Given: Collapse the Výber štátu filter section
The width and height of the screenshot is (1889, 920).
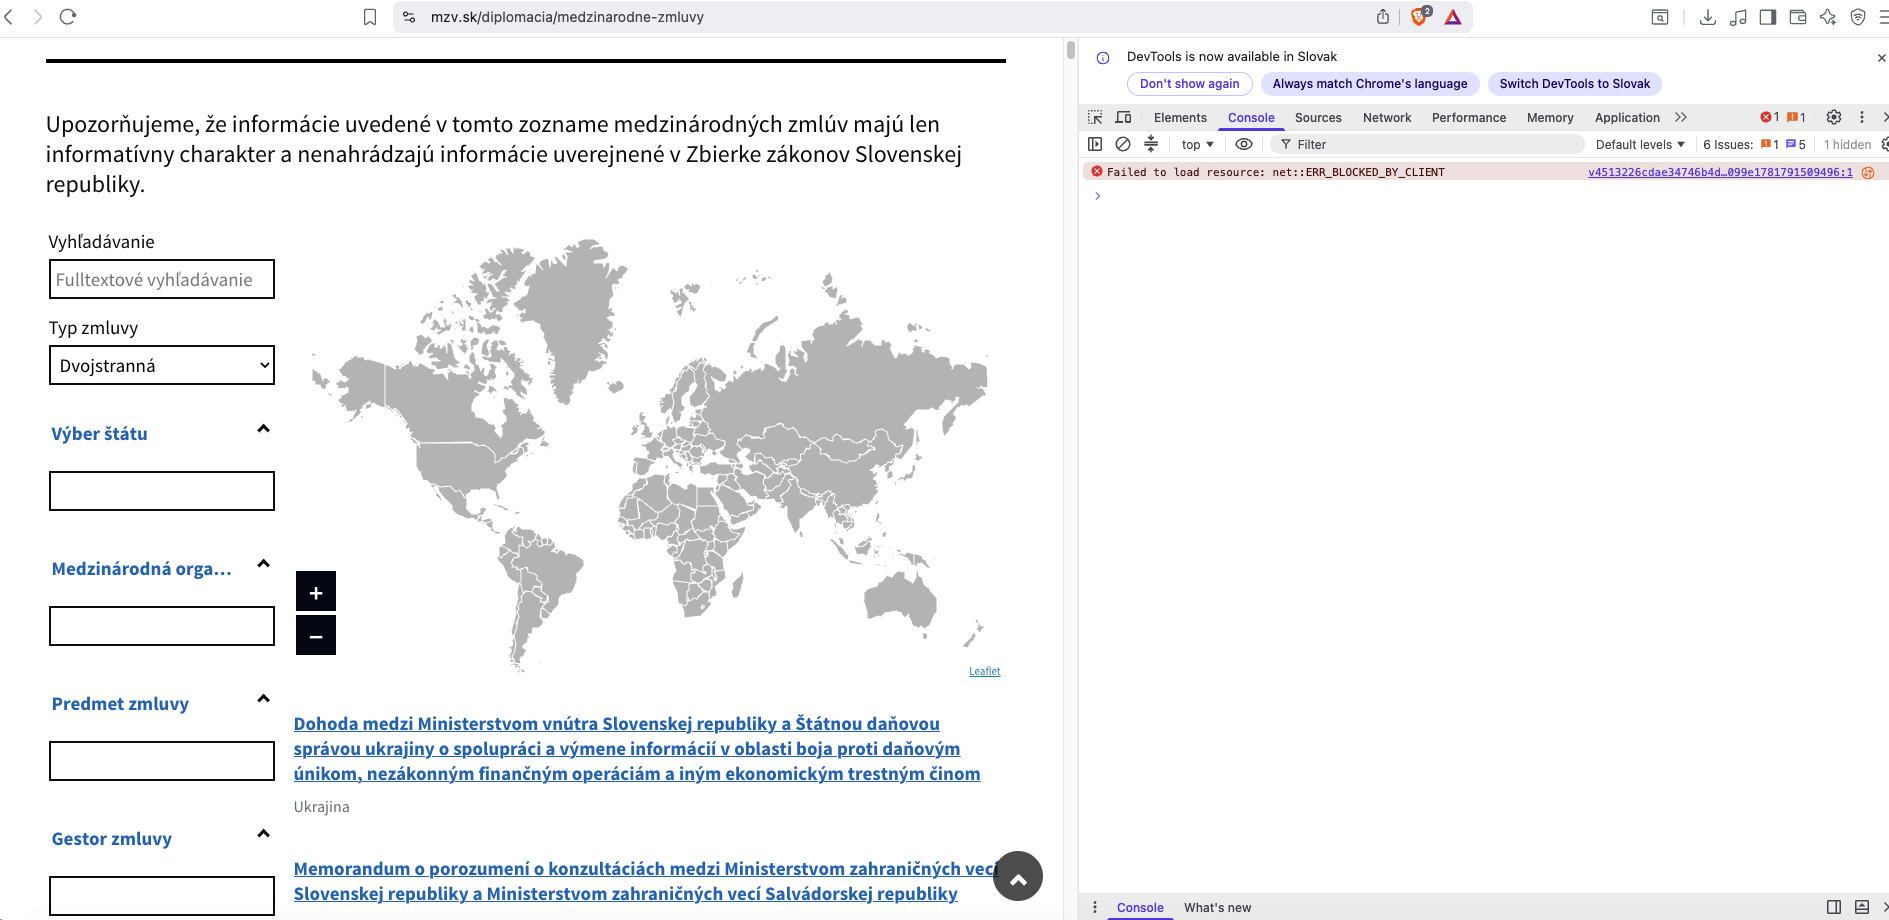Looking at the screenshot, I should [263, 429].
